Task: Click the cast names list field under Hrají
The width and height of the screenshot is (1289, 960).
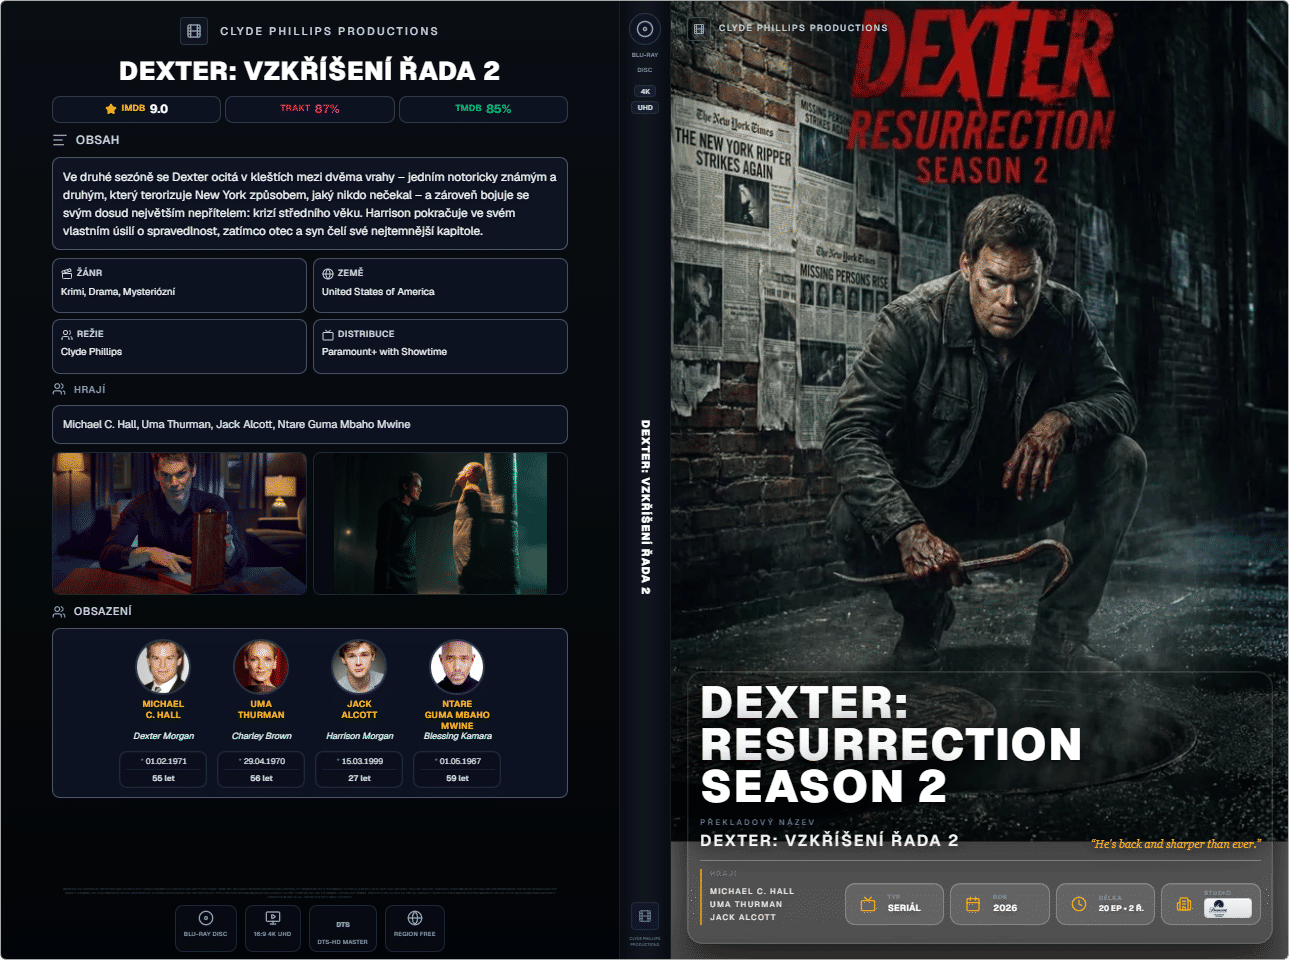Action: click(310, 424)
